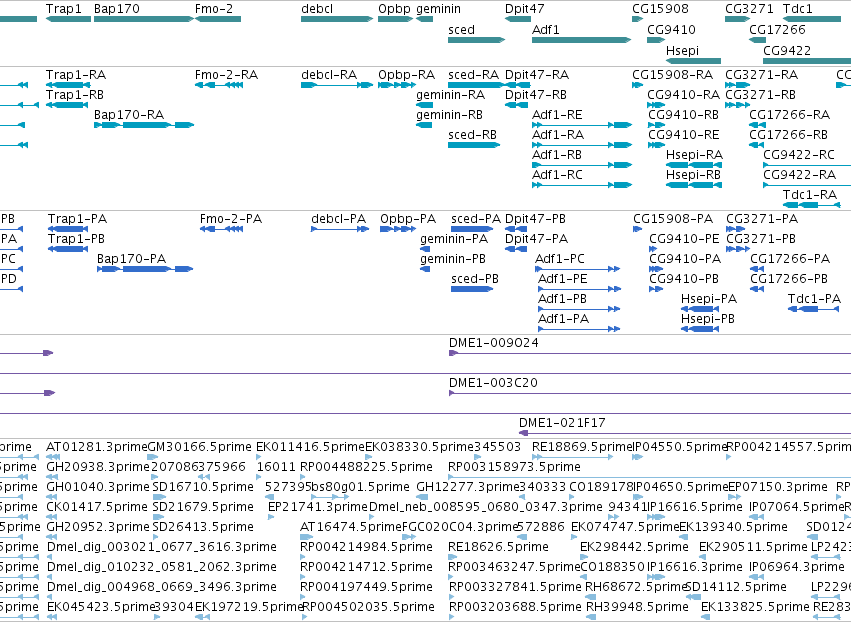Select EST Dmel_dig_003021_0677_3616.3prime
The height and width of the screenshot is (622, 851).
[x=162, y=547]
